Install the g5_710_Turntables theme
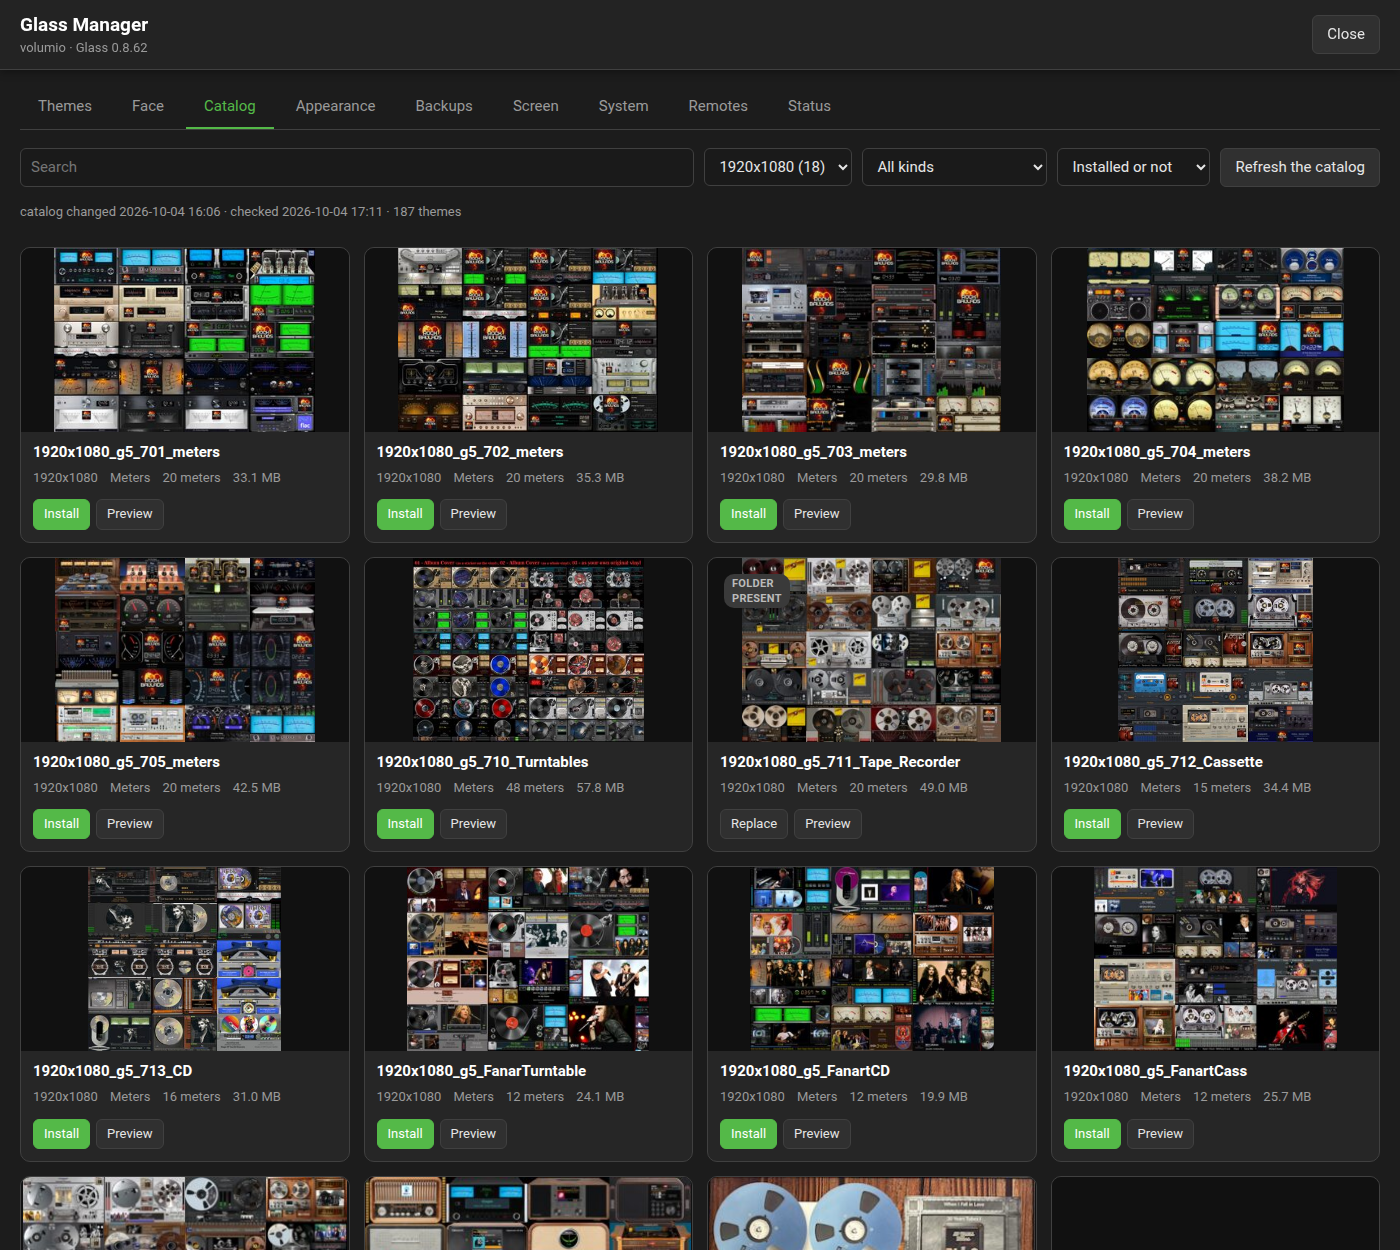Image resolution: width=1400 pixels, height=1250 pixels. point(405,824)
